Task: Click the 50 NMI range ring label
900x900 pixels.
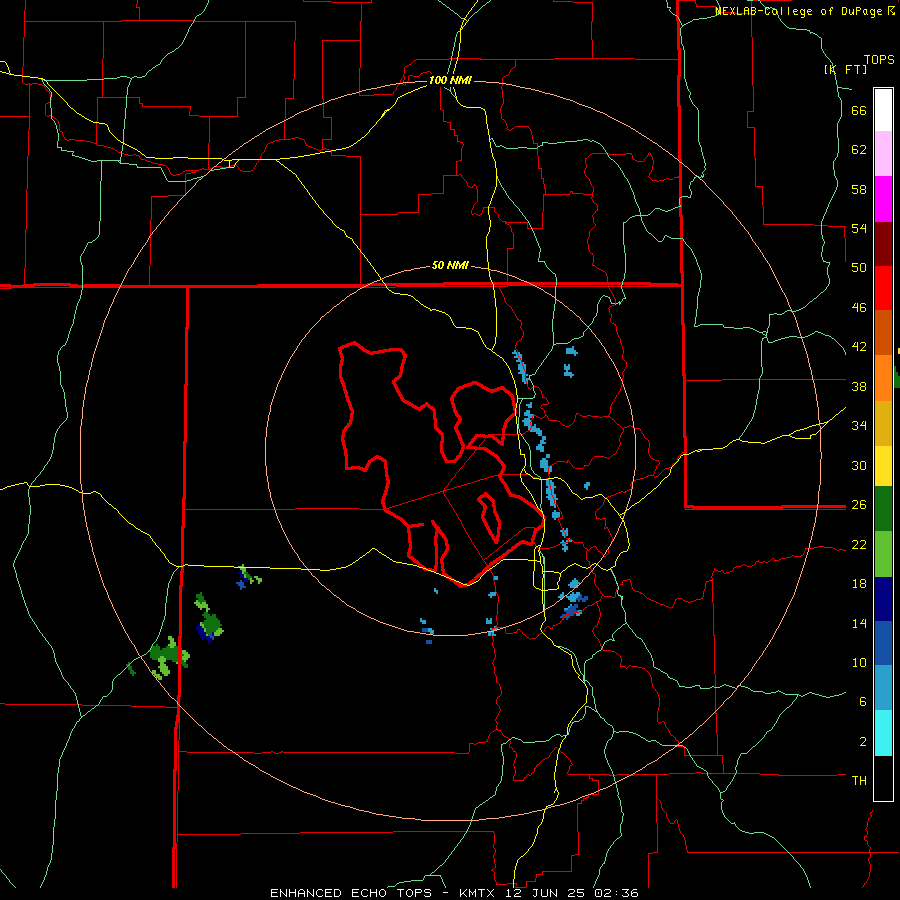Action: click(x=450, y=265)
